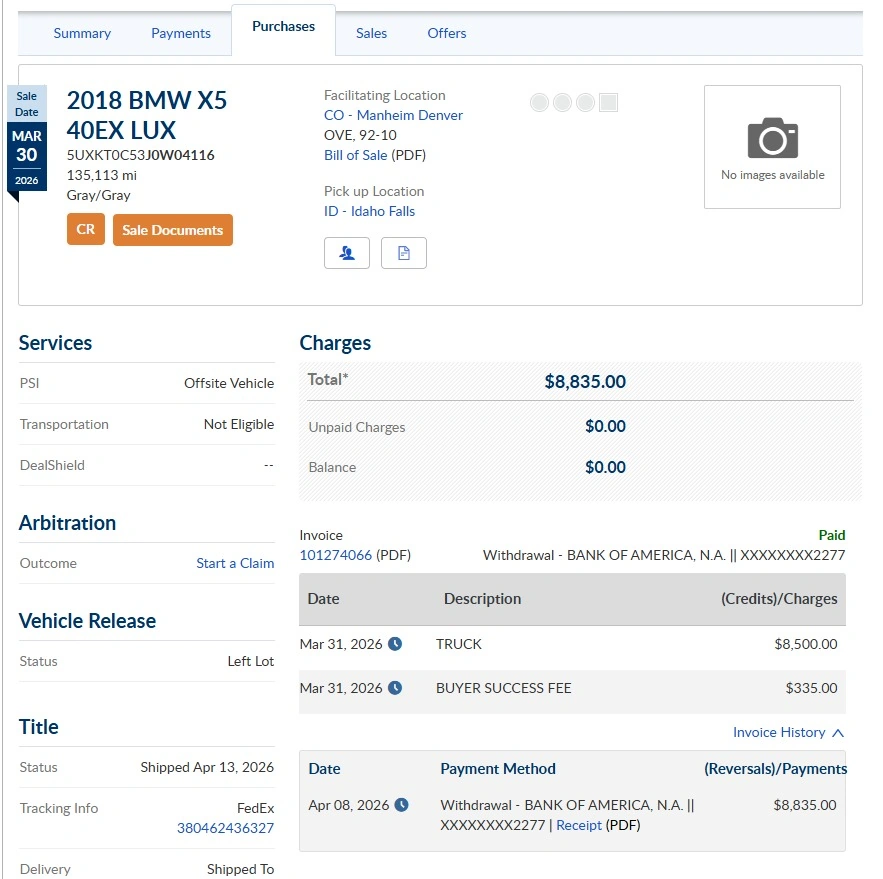883x879 pixels.
Task: Switch to the Summary tab
Action: (x=82, y=33)
